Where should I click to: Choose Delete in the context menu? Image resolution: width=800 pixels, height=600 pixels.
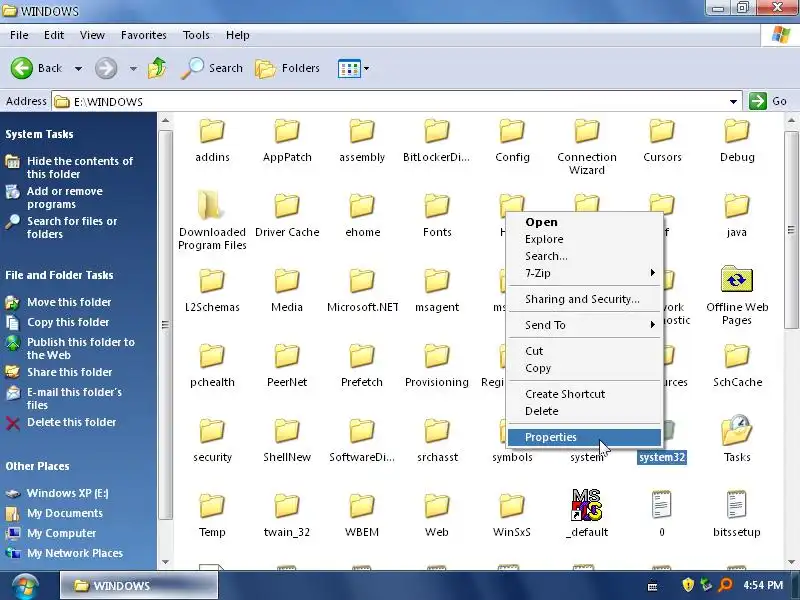(x=585, y=411)
